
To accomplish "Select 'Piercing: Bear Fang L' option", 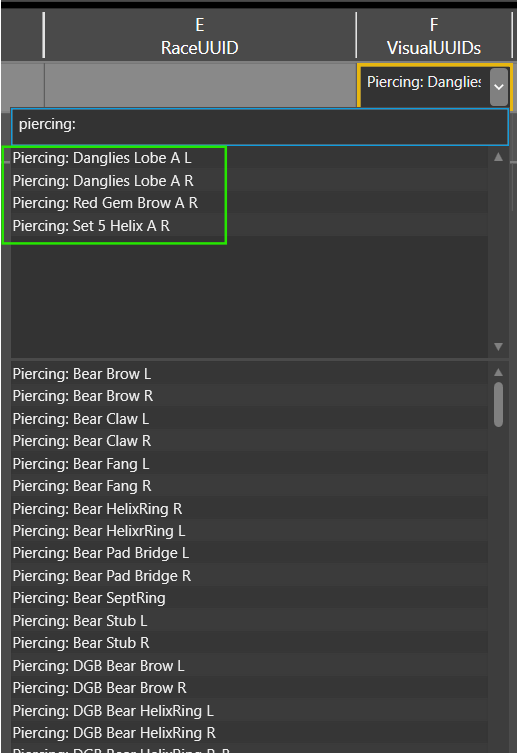I will [x=249, y=463].
